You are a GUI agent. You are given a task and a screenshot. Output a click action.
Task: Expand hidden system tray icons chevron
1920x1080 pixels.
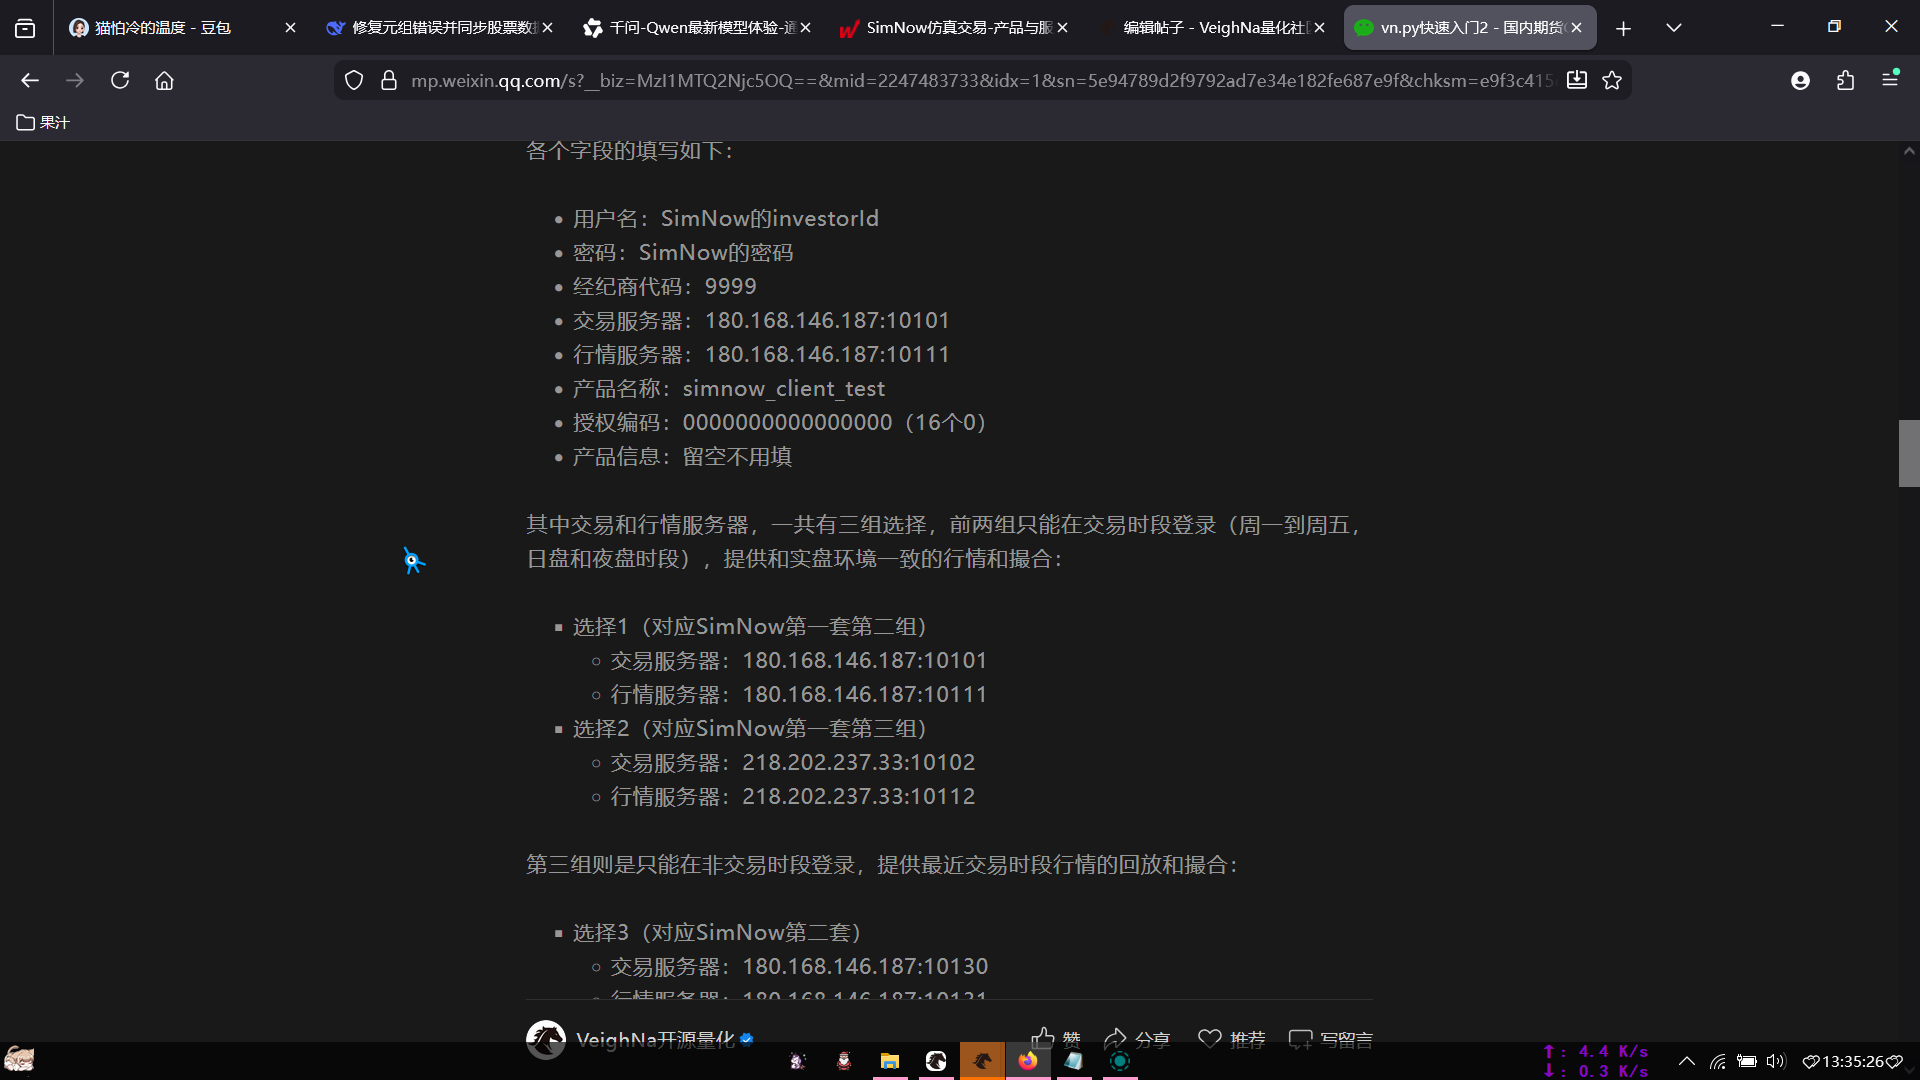coord(1687,1061)
